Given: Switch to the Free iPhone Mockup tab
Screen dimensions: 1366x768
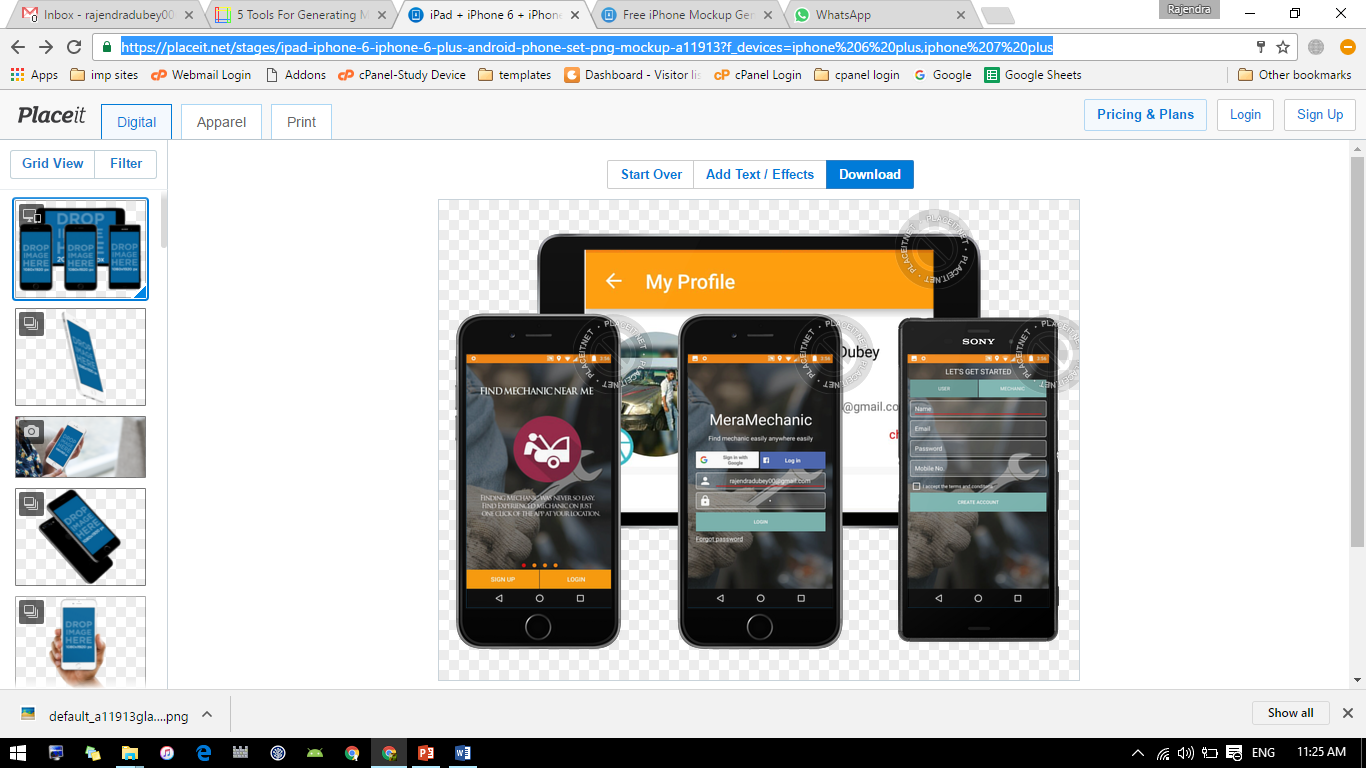Looking at the screenshot, I should point(687,15).
